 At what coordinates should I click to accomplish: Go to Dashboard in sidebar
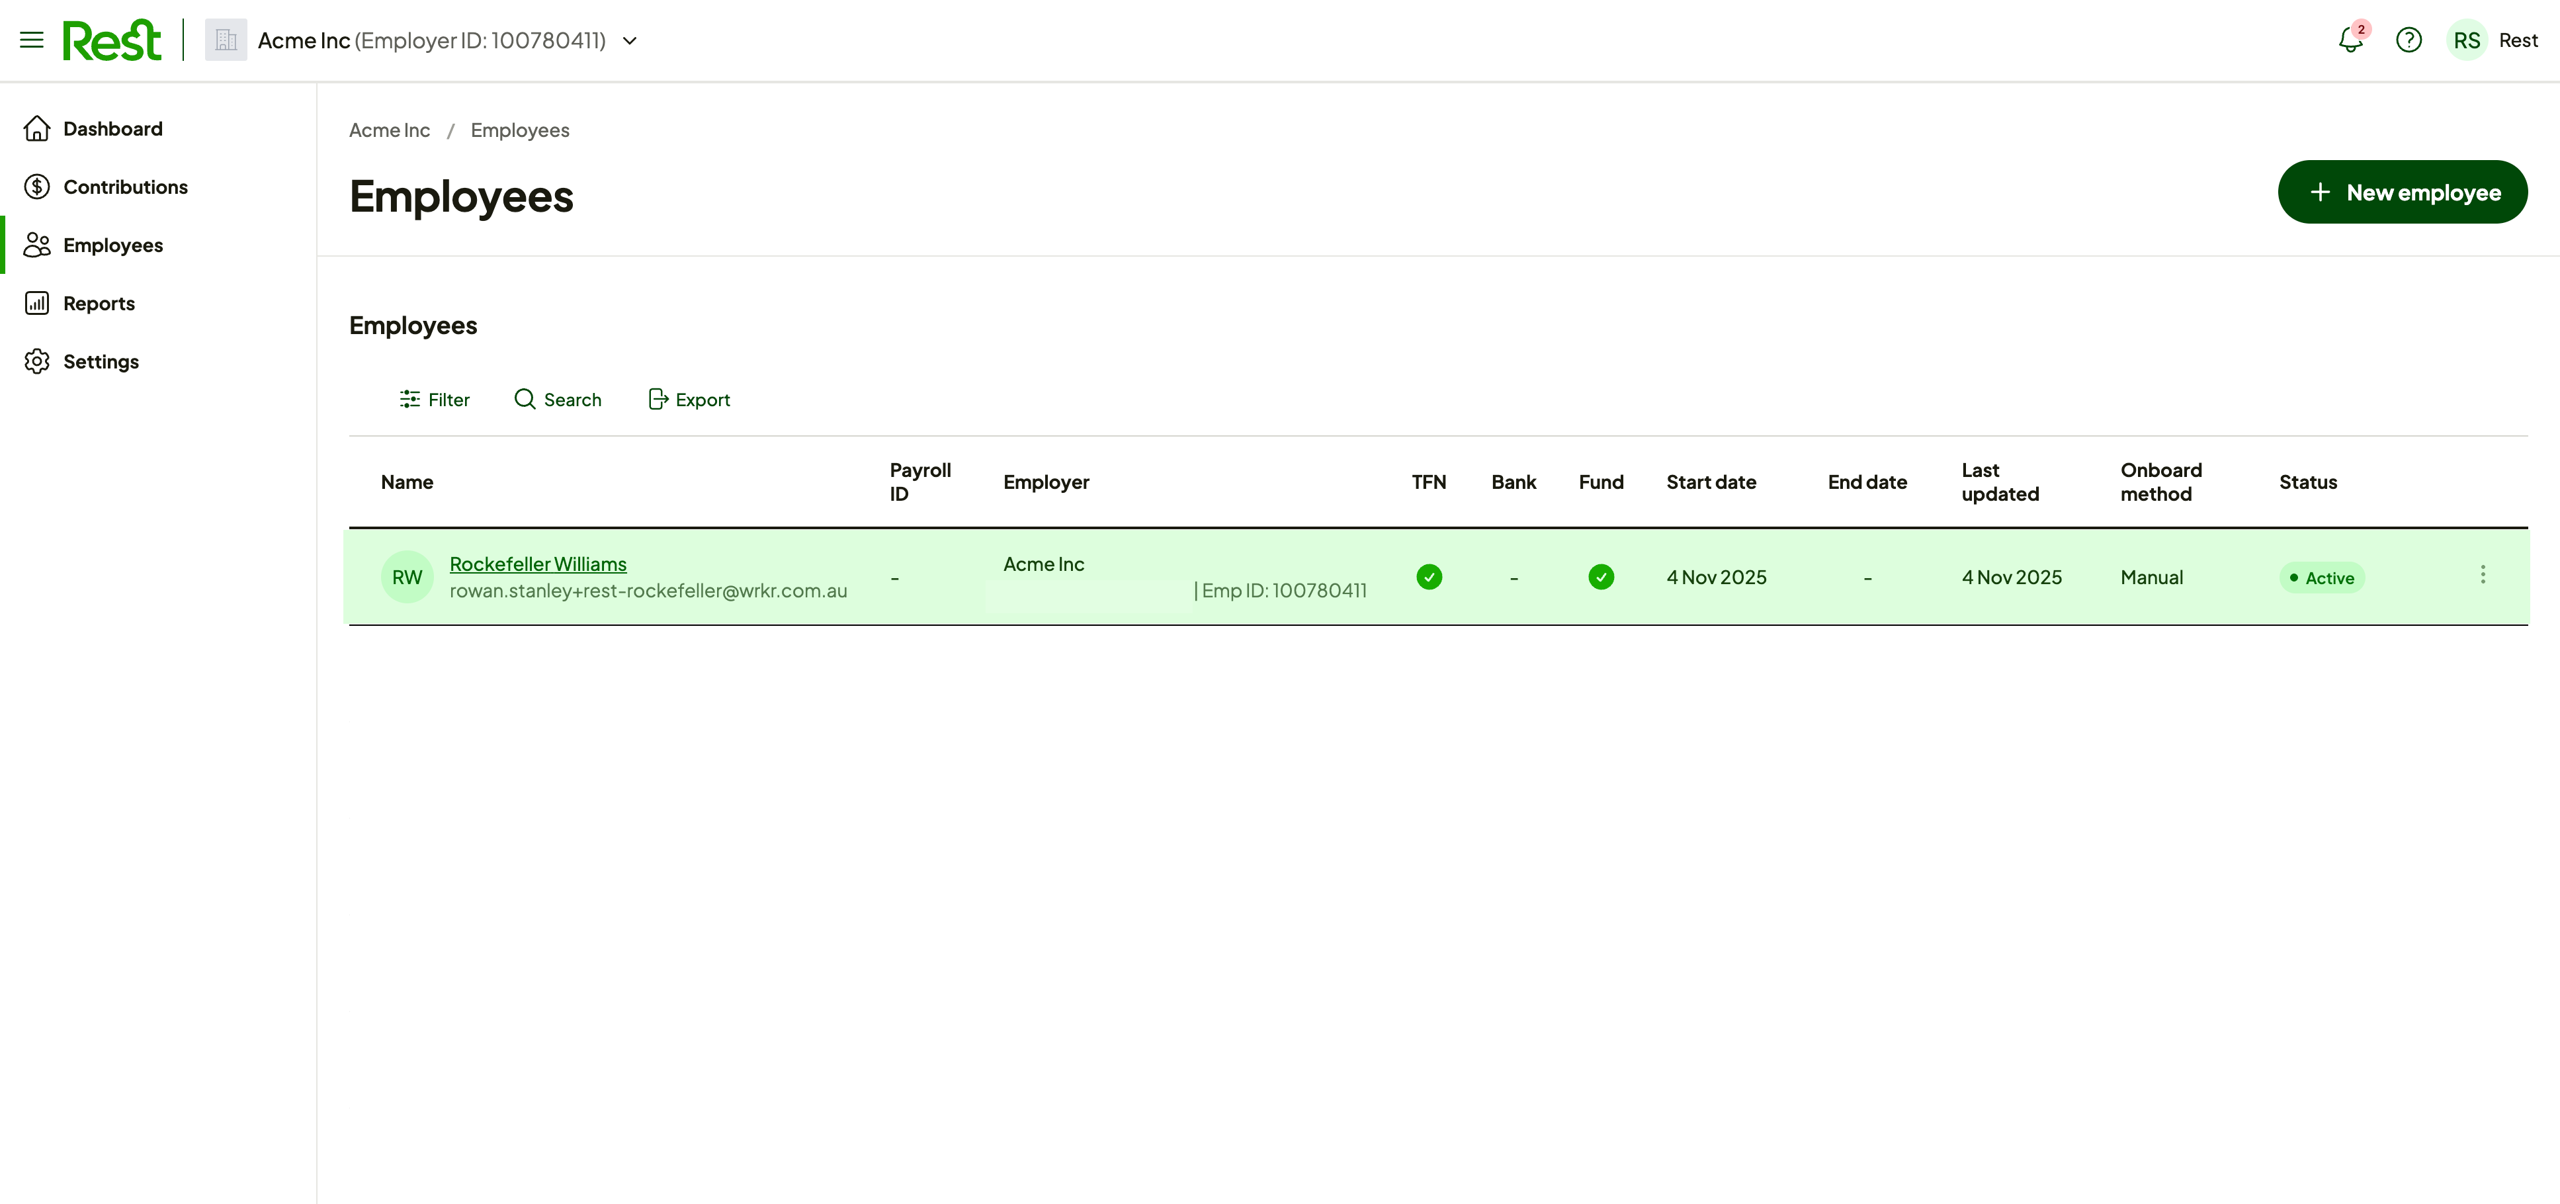[112, 129]
